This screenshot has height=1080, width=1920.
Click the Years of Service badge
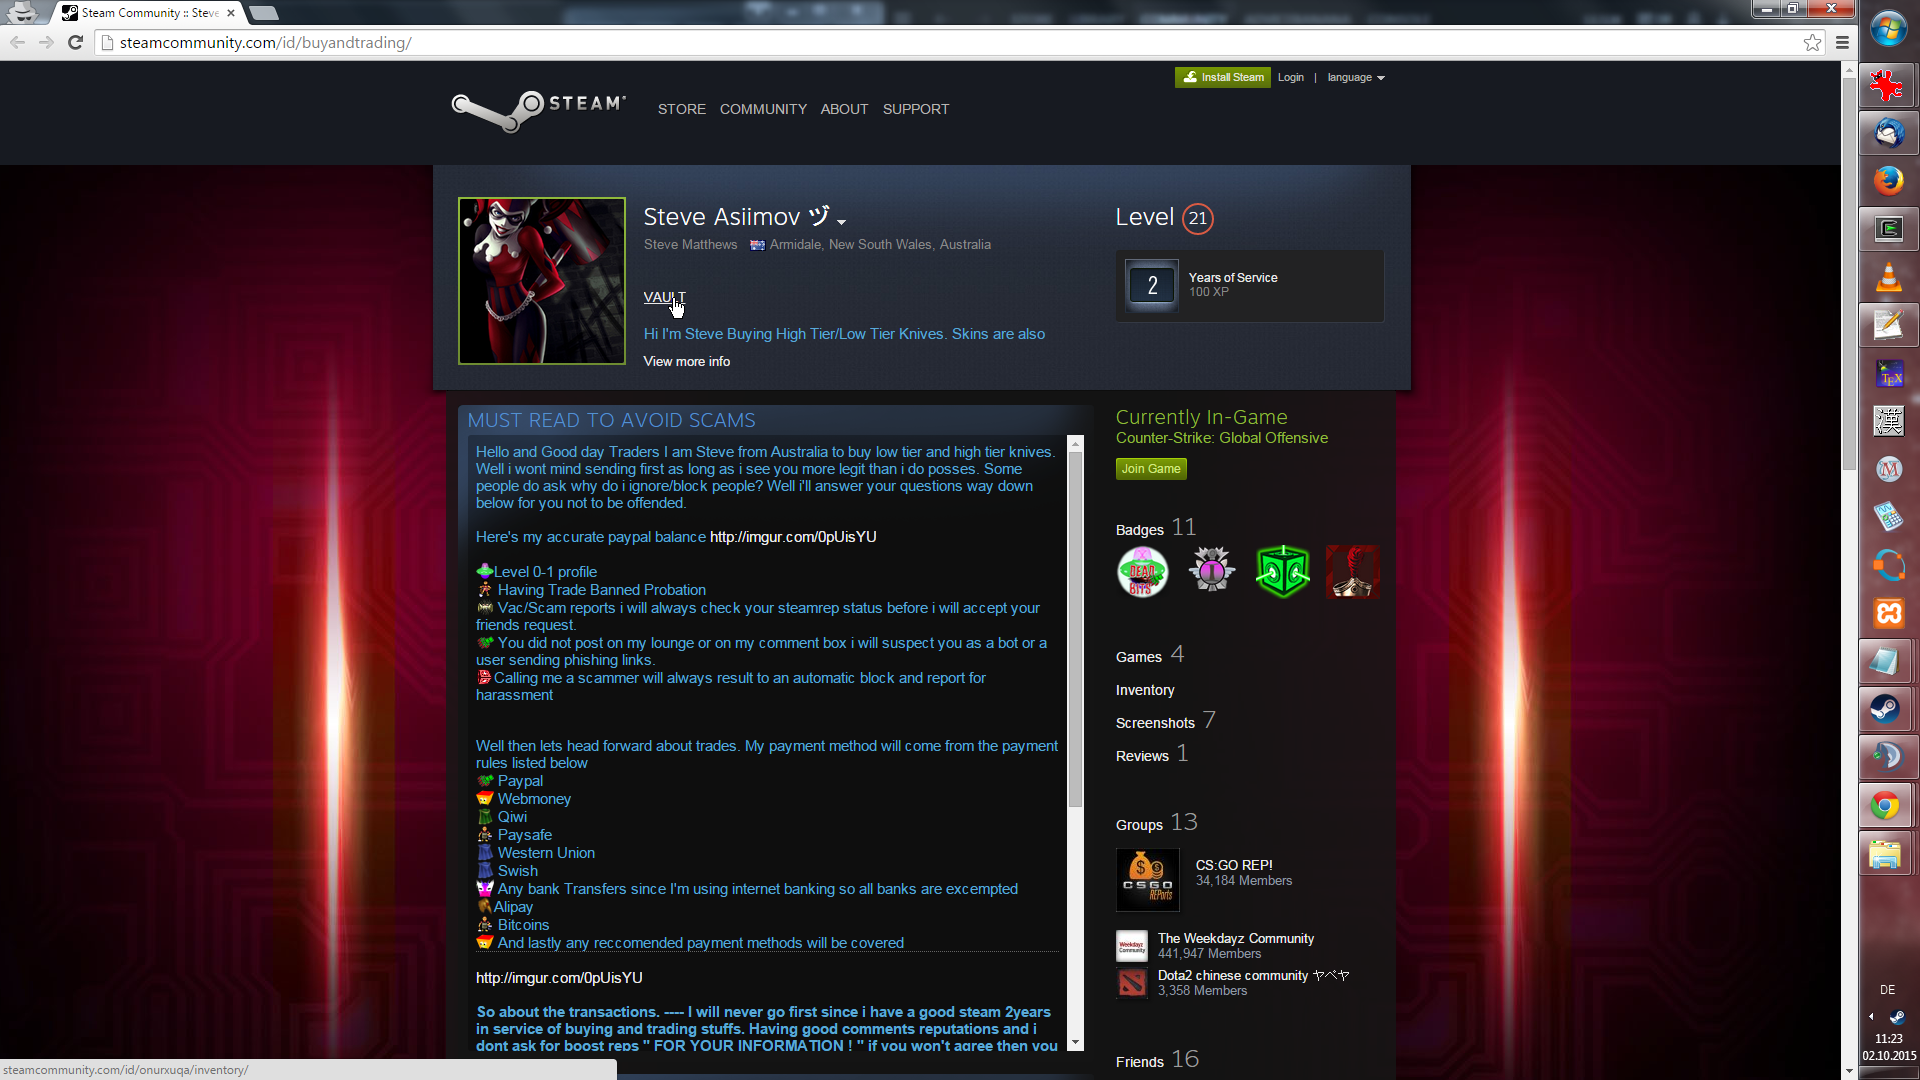[1152, 286]
